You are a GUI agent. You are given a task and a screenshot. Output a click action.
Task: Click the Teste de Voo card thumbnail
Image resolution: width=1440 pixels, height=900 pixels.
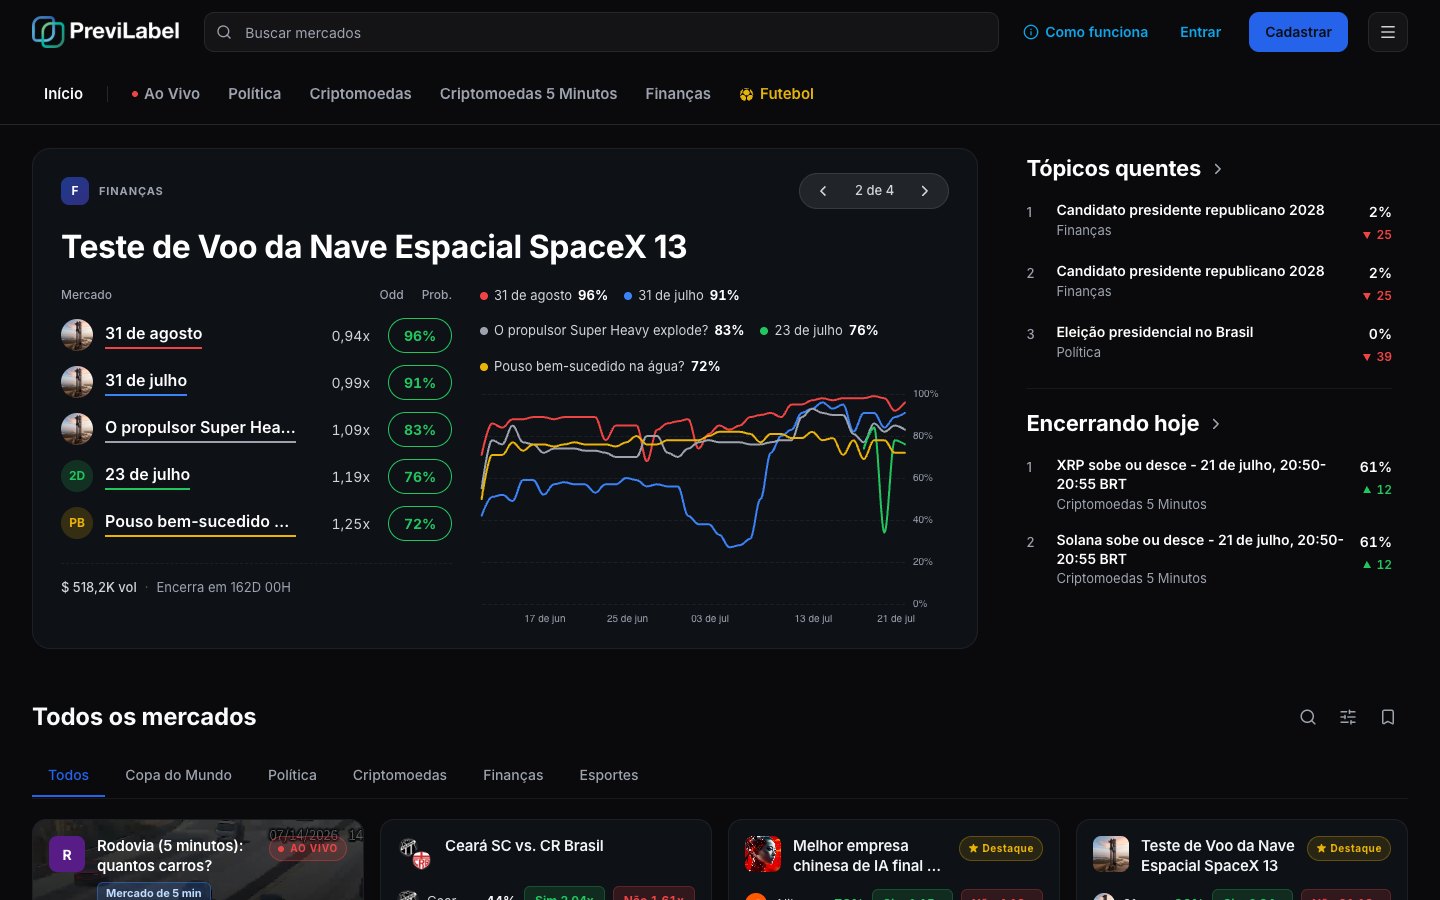coord(1111,854)
